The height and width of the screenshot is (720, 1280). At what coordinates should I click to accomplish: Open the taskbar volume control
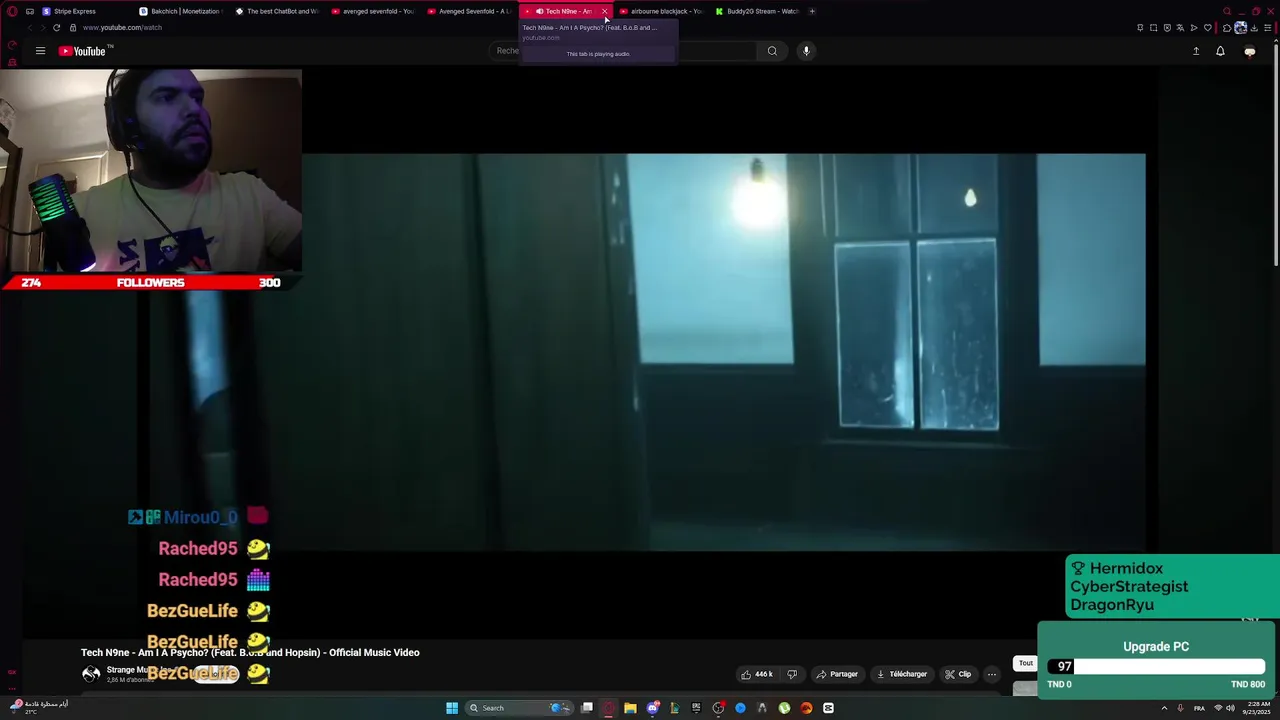[1230, 708]
